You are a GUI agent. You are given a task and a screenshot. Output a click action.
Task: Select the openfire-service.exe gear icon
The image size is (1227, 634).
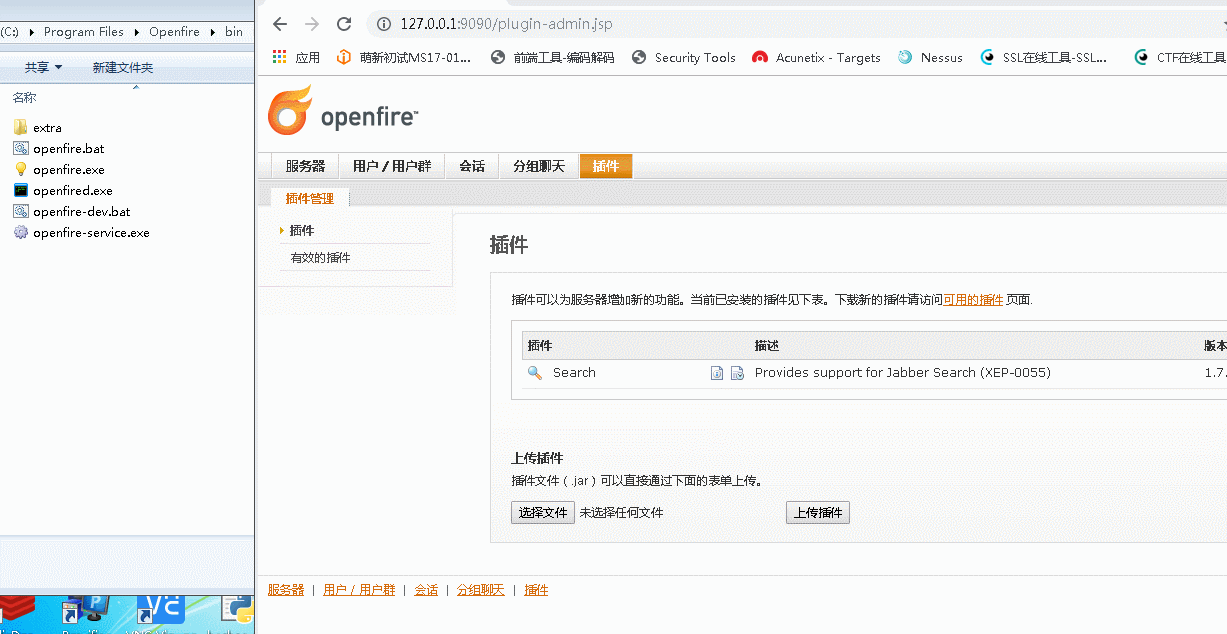pyautogui.click(x=21, y=233)
